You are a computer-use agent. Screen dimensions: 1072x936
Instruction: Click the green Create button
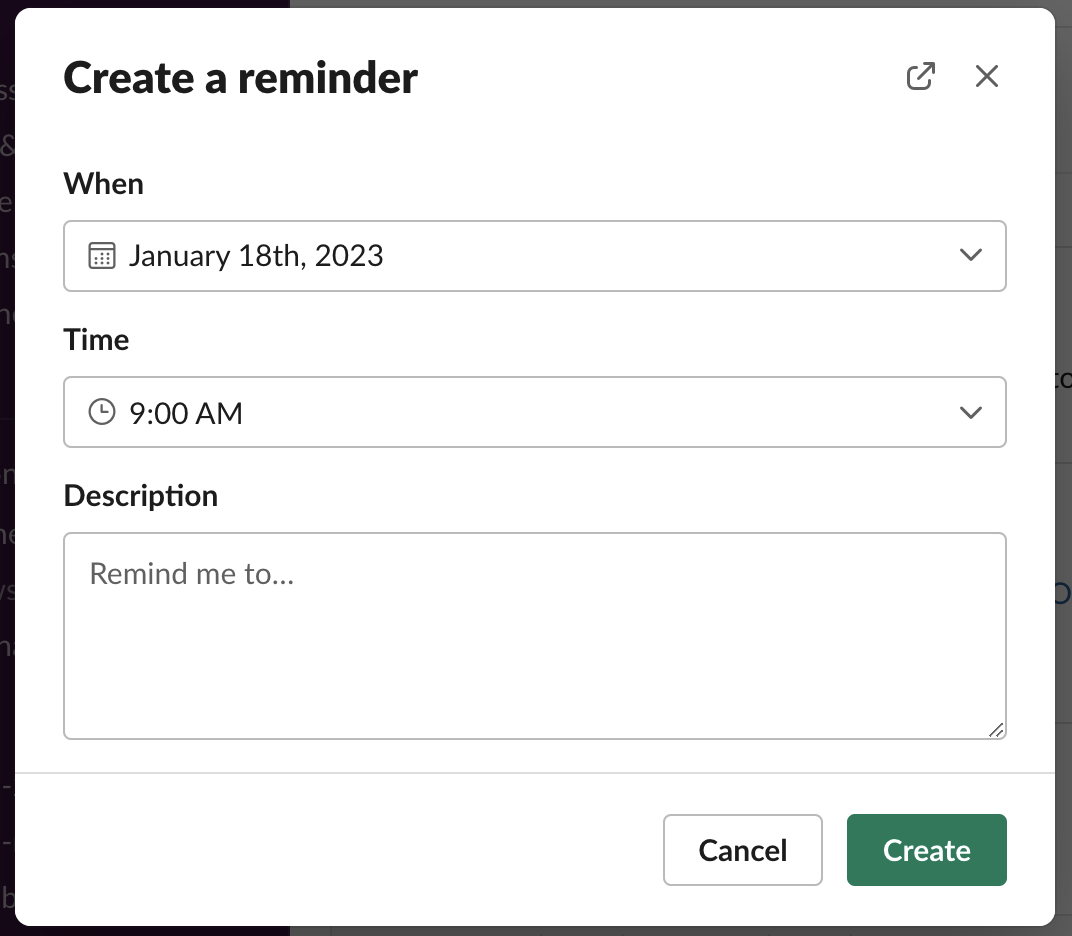point(926,850)
